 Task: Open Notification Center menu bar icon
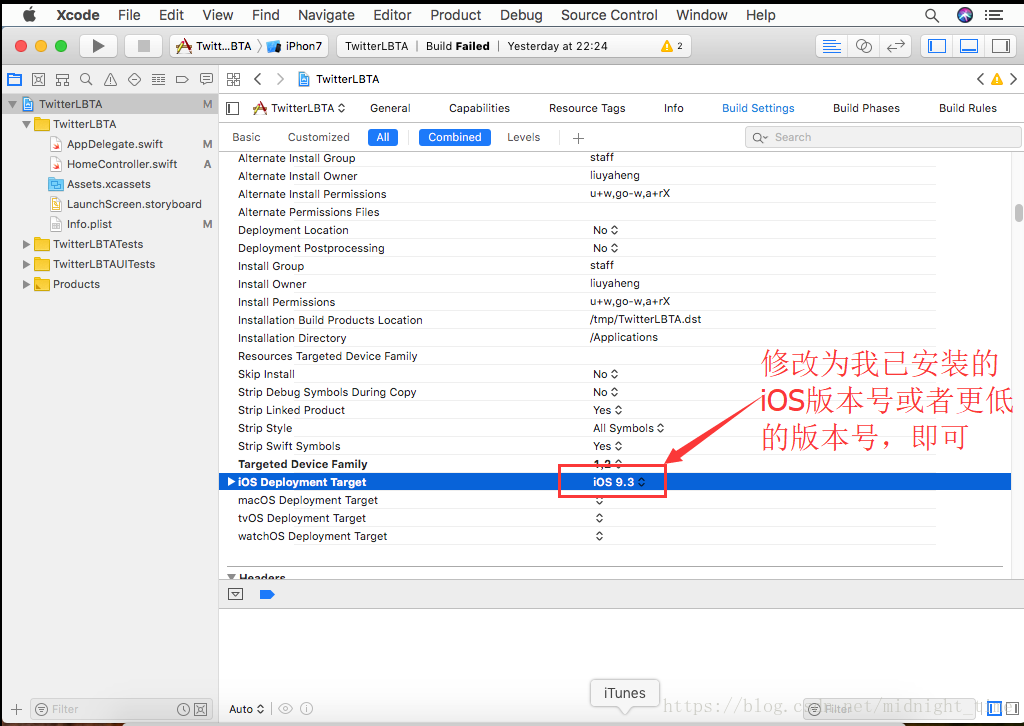pyautogui.click(x=994, y=15)
